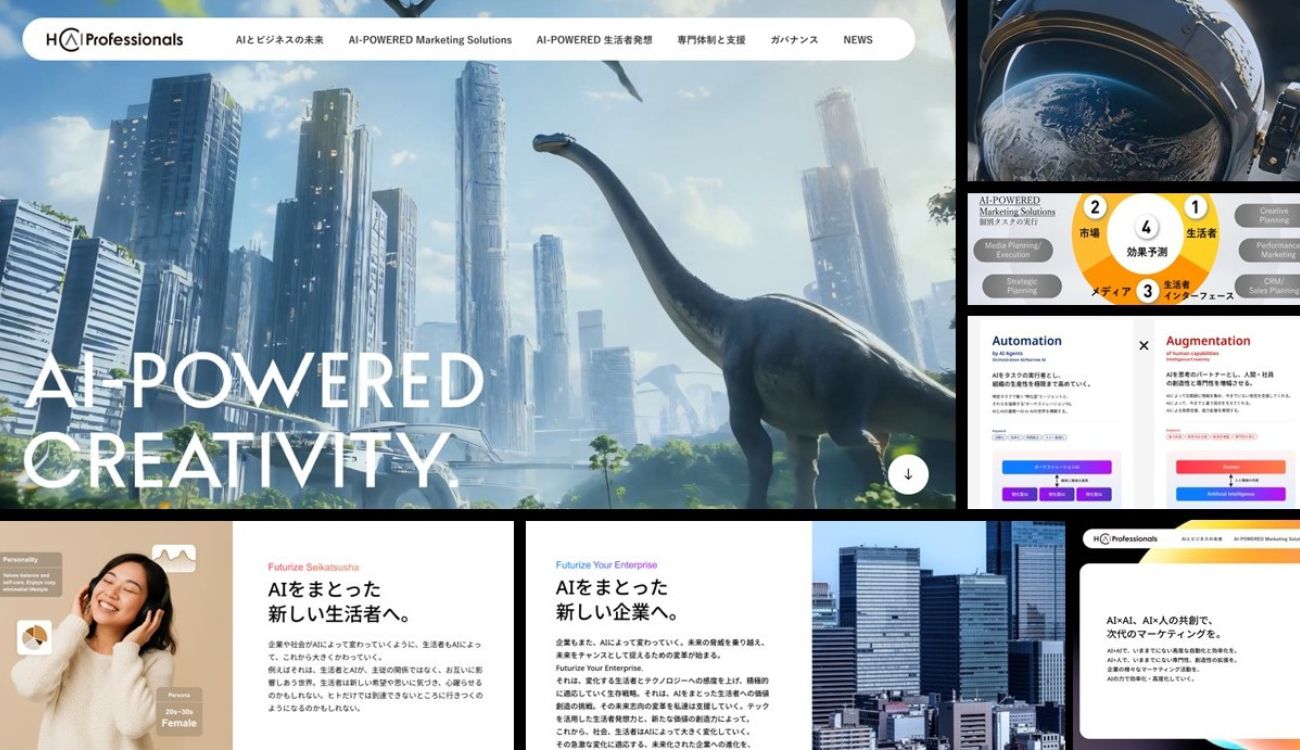Click the HAI Professionals logo in the header
Screen dimensions: 1300x750
(114, 40)
